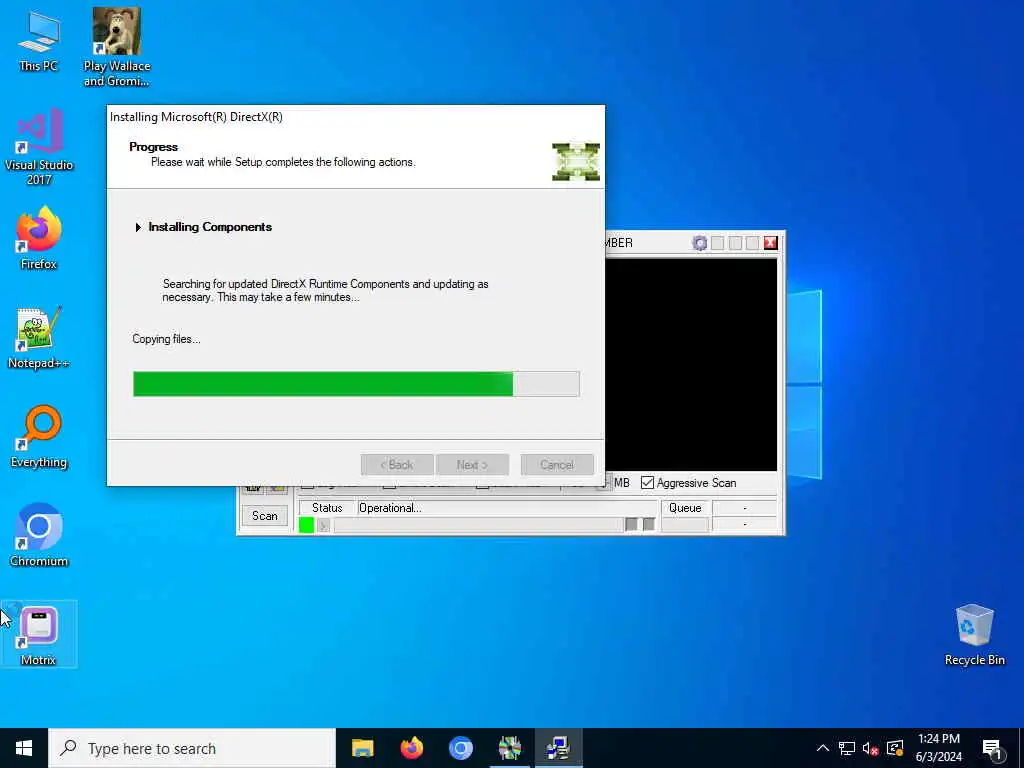Switch to Chromium in the taskbar
Screen dimensions: 1024x768
coord(460,748)
